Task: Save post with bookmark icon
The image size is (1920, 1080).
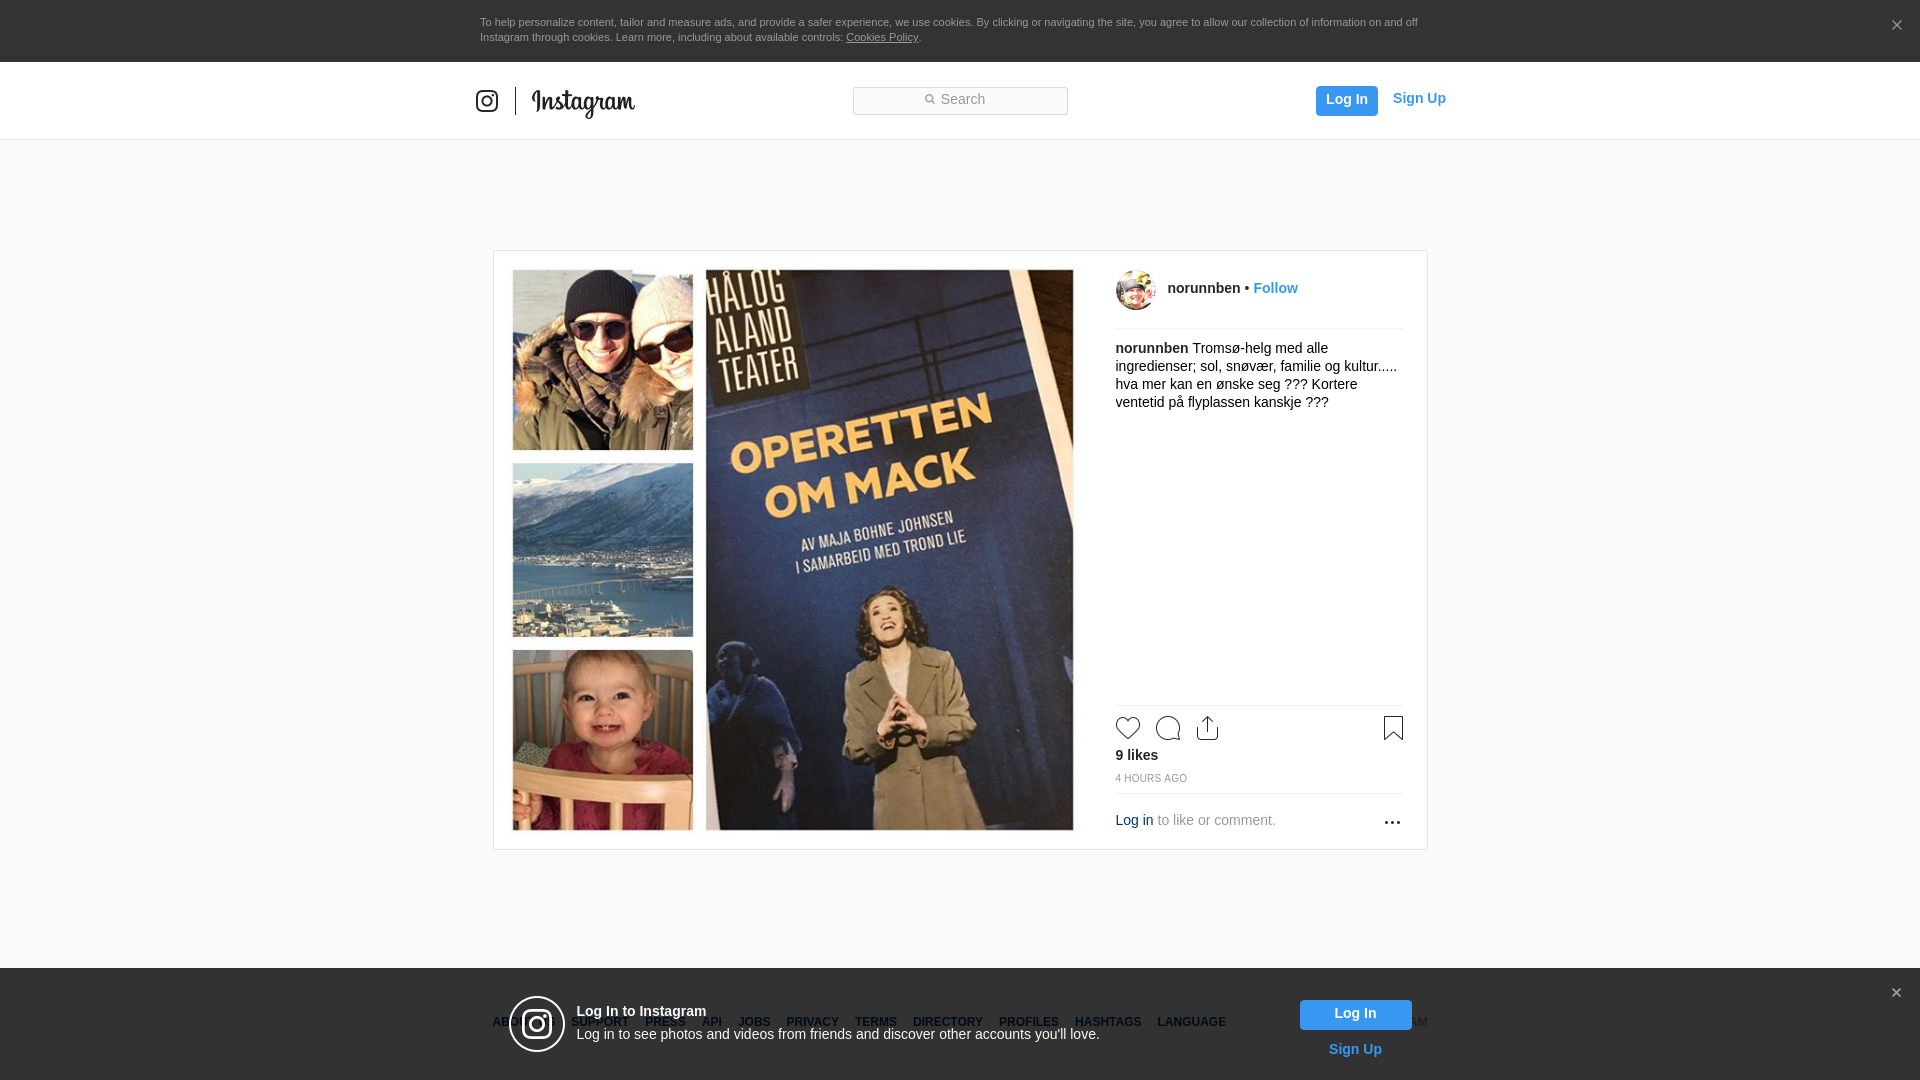Action: 1393,728
